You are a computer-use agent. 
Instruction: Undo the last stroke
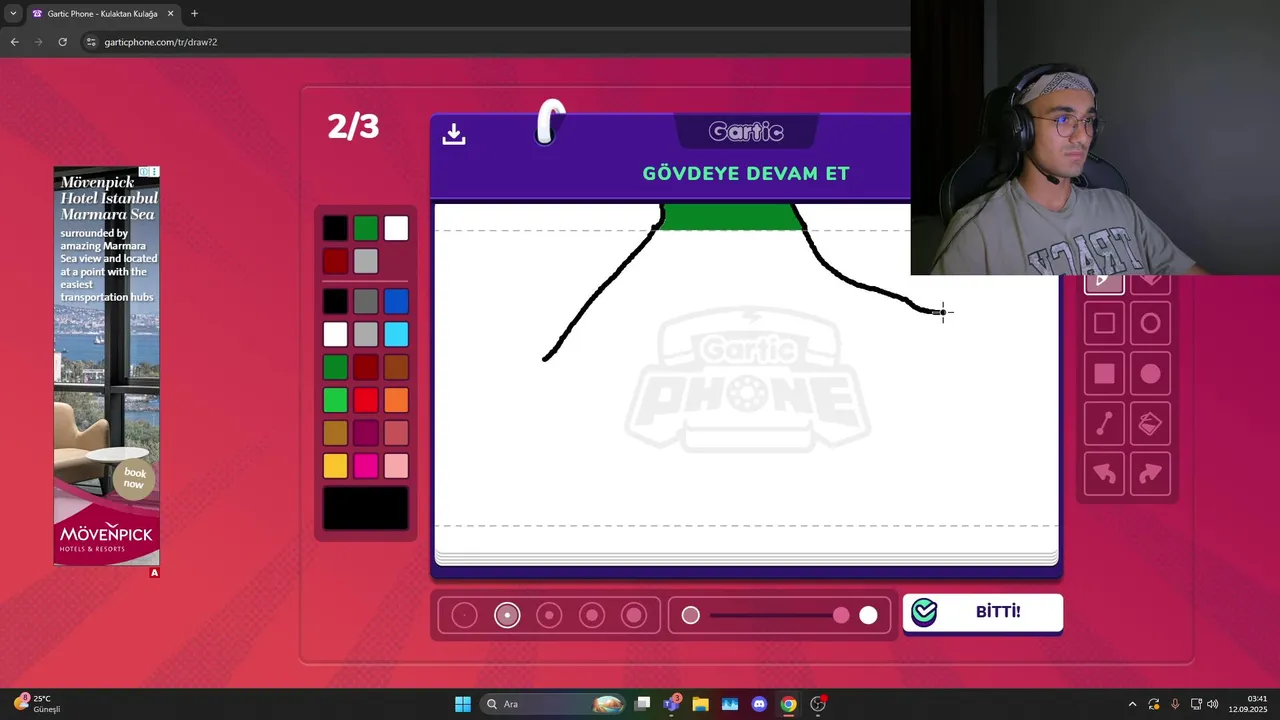[1104, 474]
